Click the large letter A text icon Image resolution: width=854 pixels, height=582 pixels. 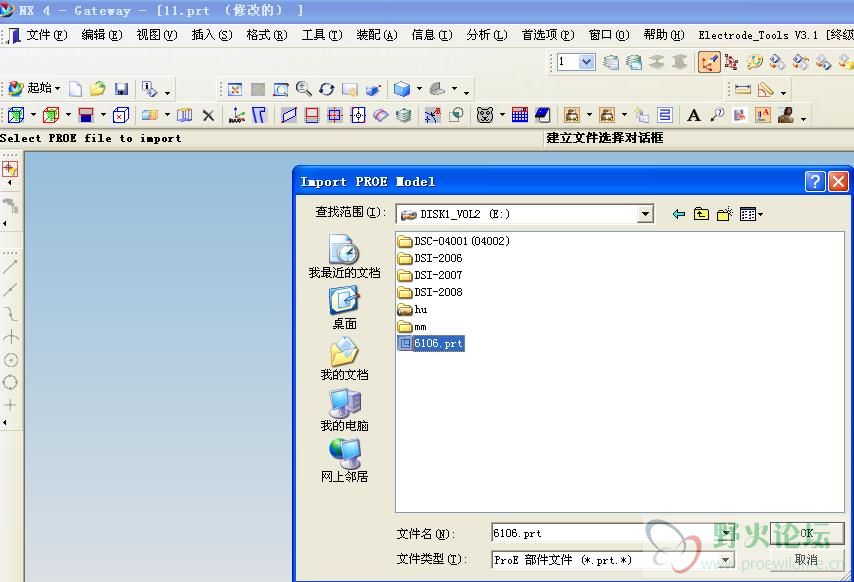point(693,115)
